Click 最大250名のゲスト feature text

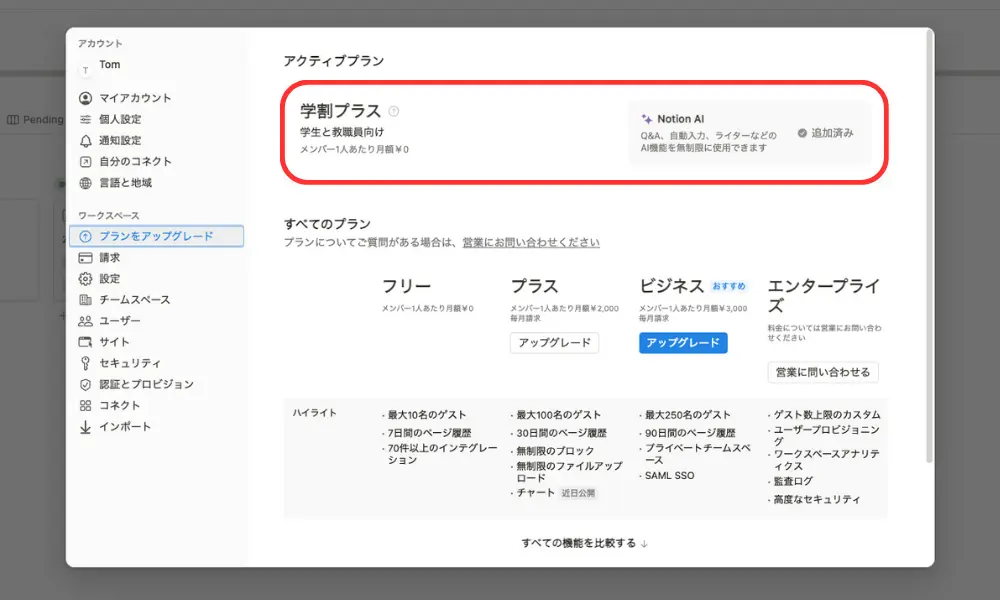688,415
